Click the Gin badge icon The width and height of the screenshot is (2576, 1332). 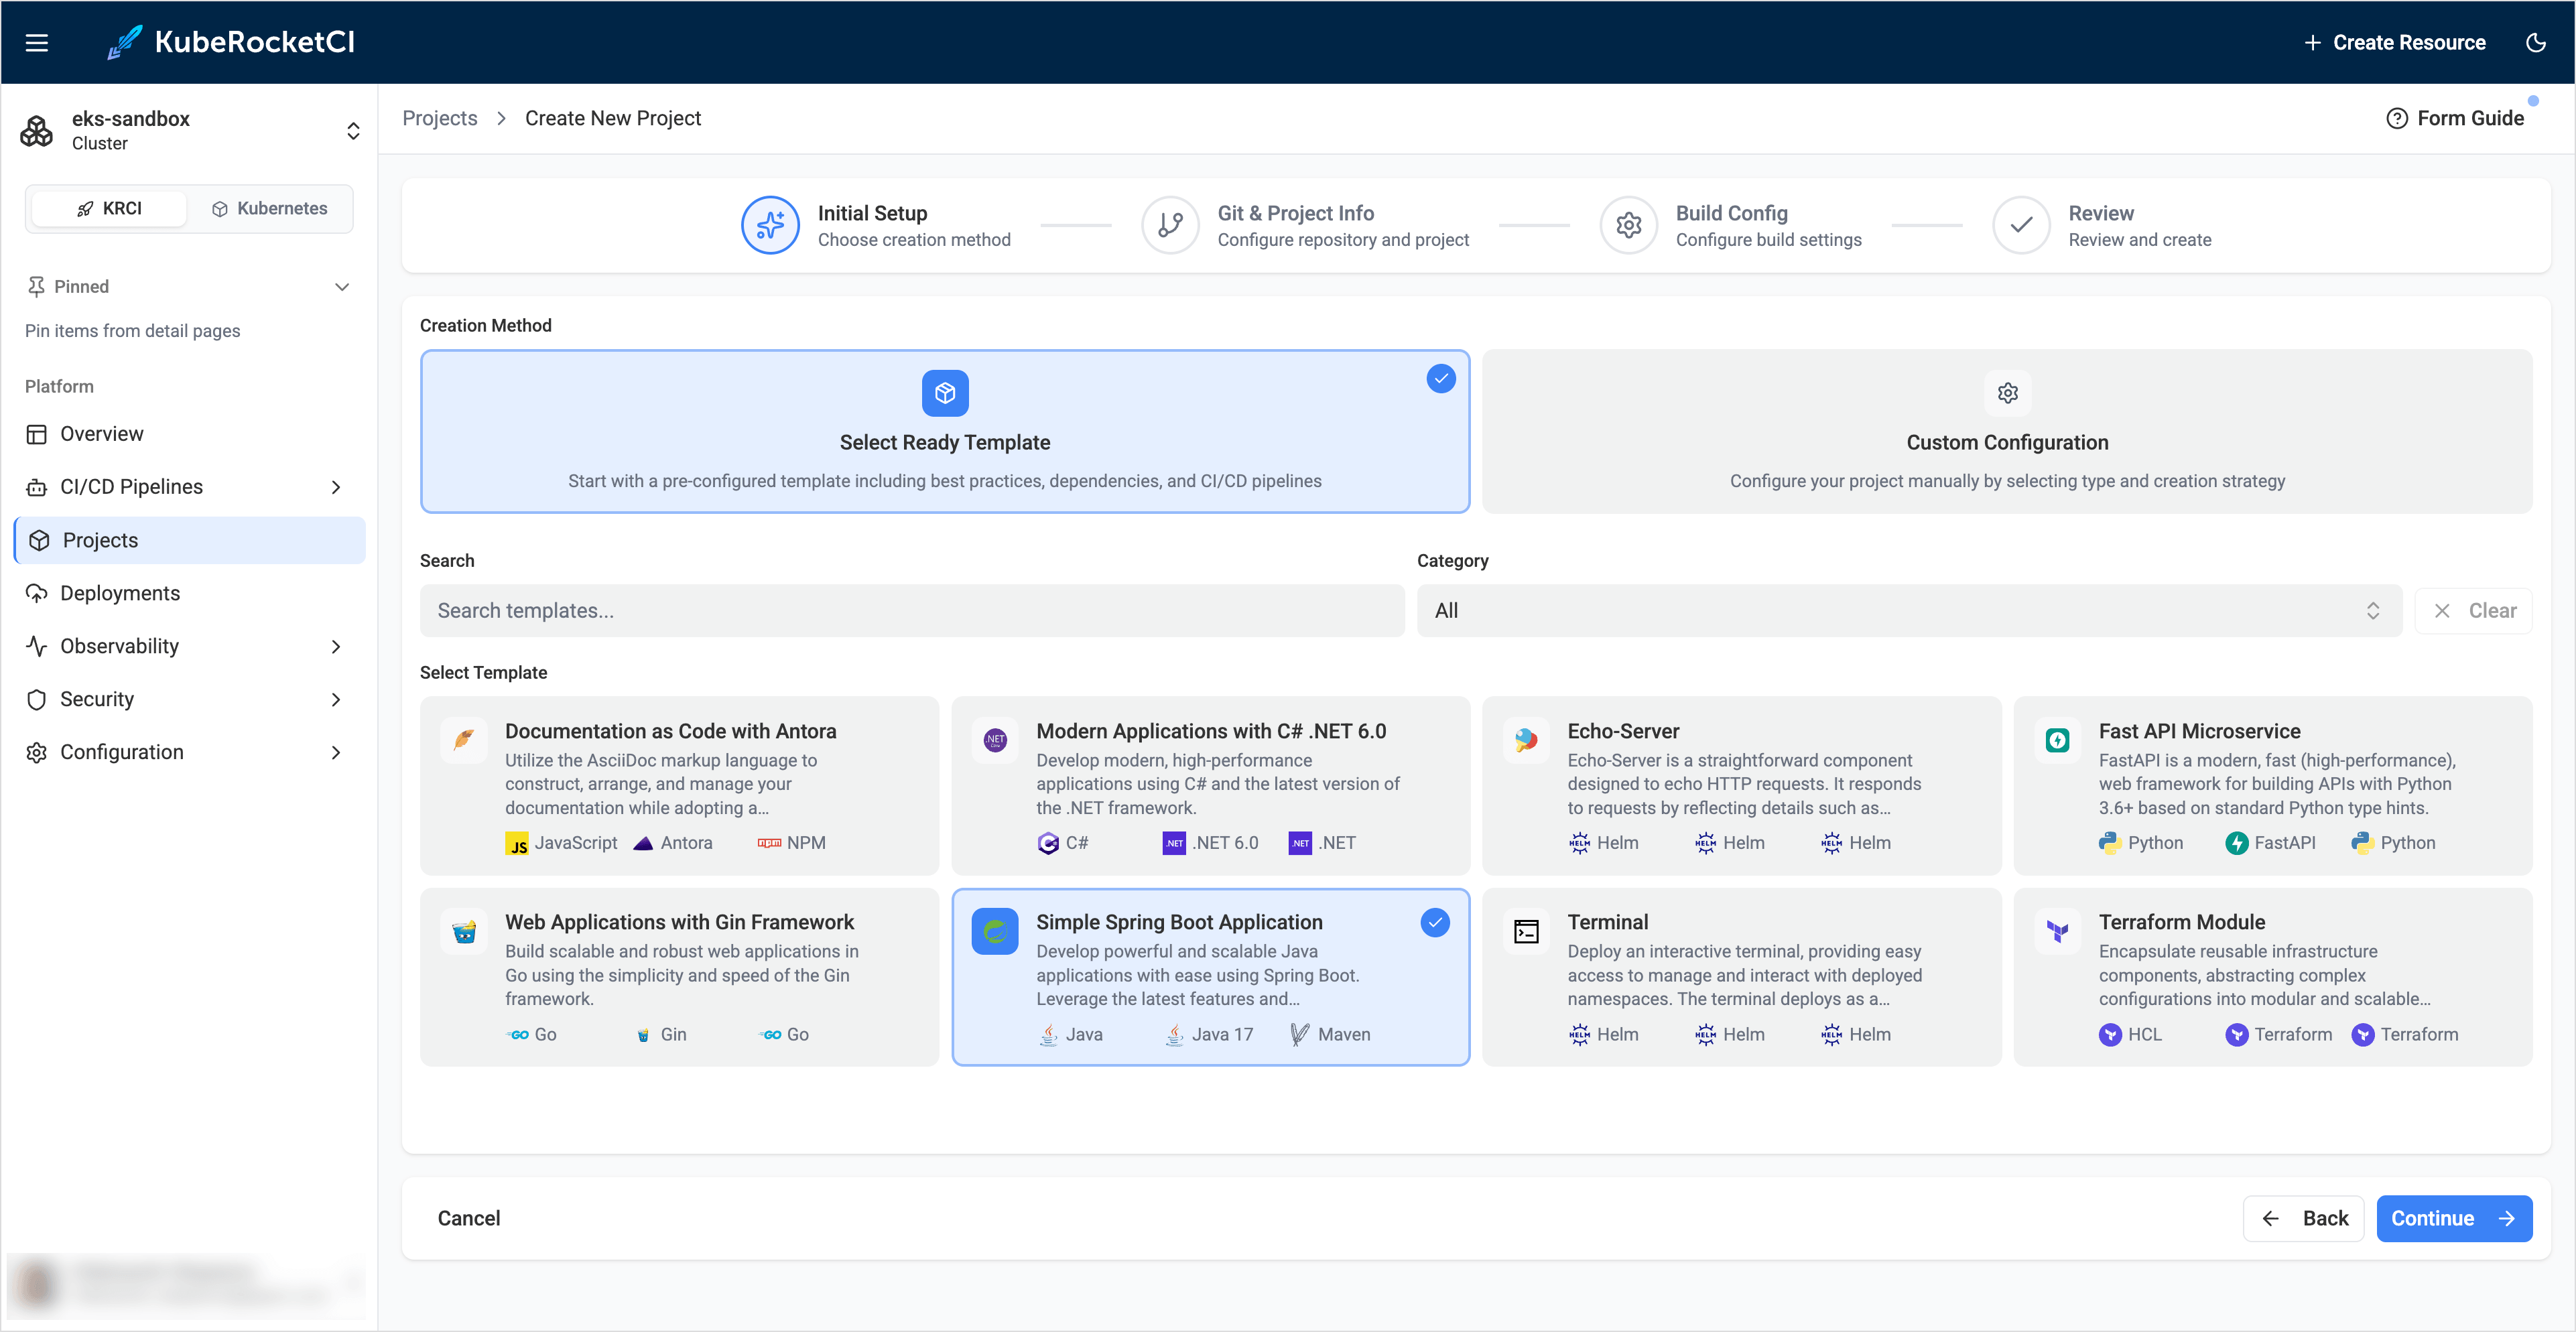point(643,1034)
